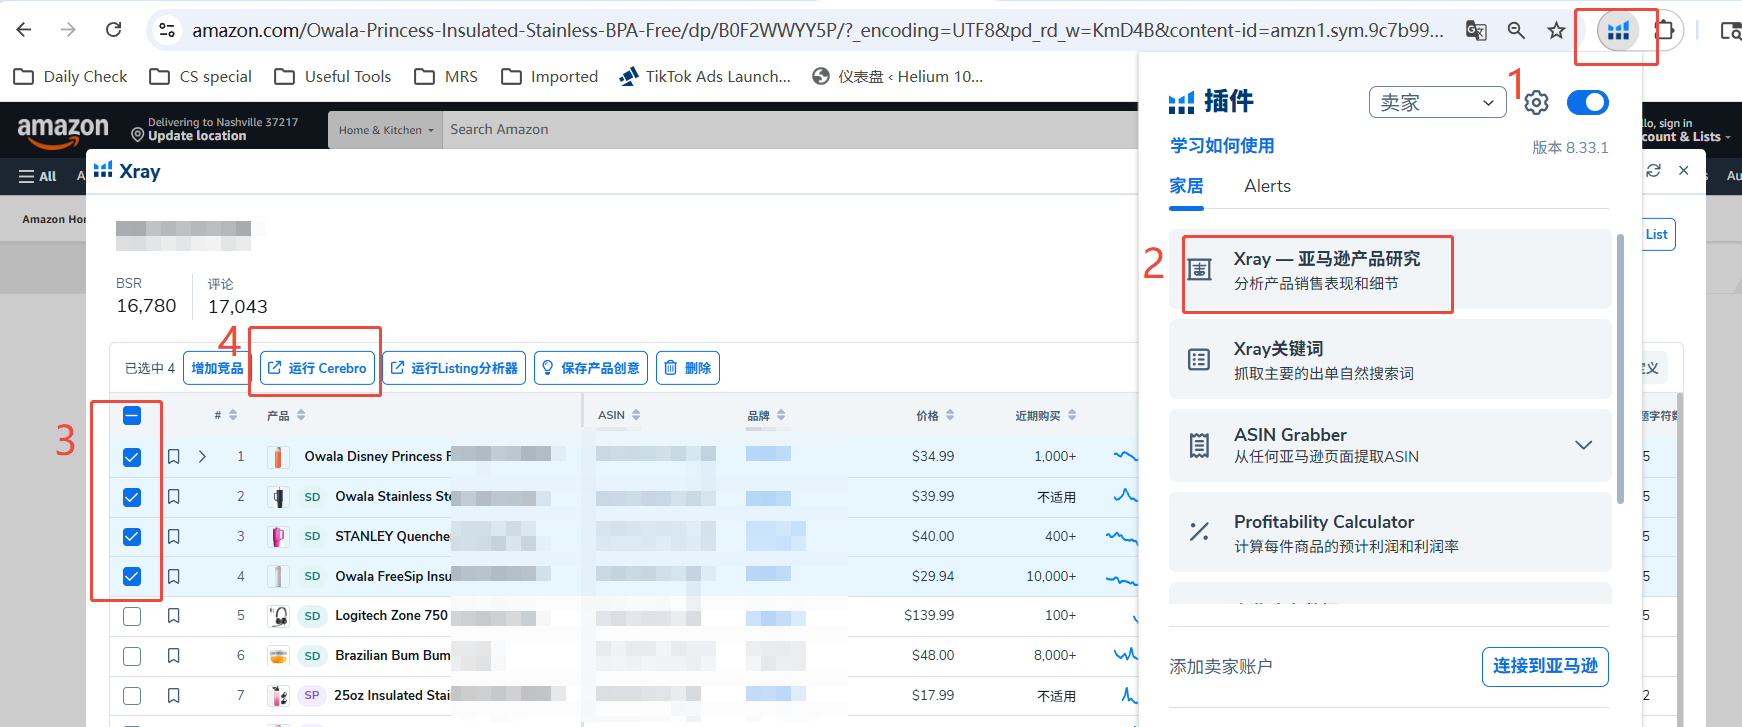1742x727 pixels.
Task: Reload the page with browser refresh icon
Action: click(114, 30)
